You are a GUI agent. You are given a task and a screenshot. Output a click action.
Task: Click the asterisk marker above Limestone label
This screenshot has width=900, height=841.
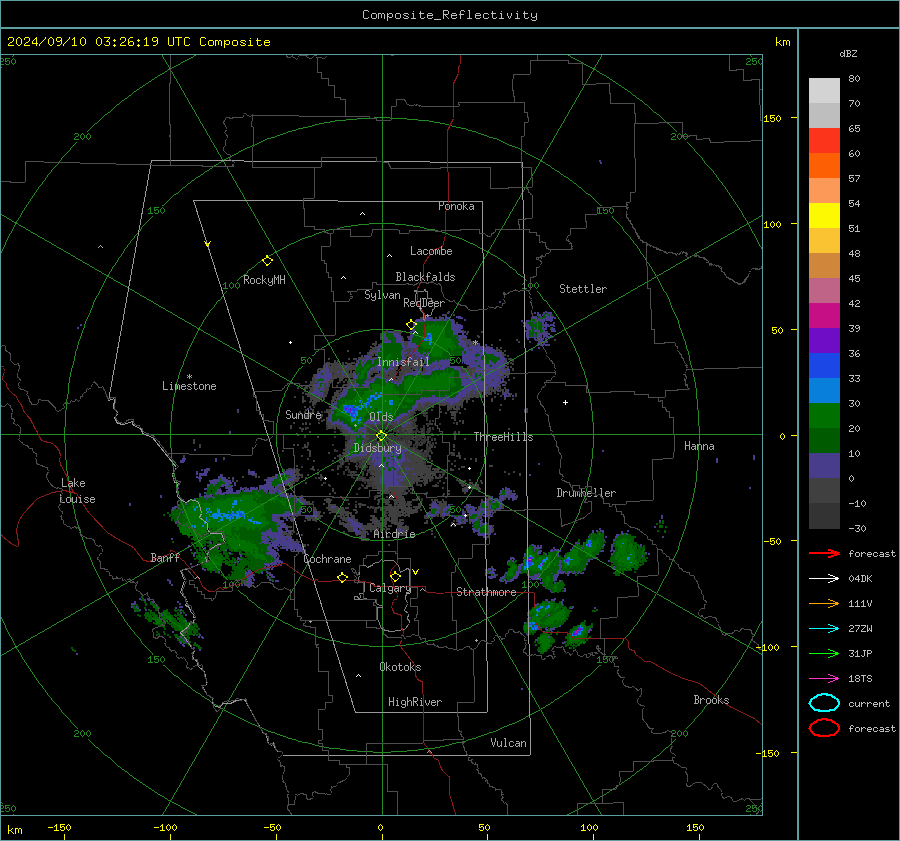(189, 377)
